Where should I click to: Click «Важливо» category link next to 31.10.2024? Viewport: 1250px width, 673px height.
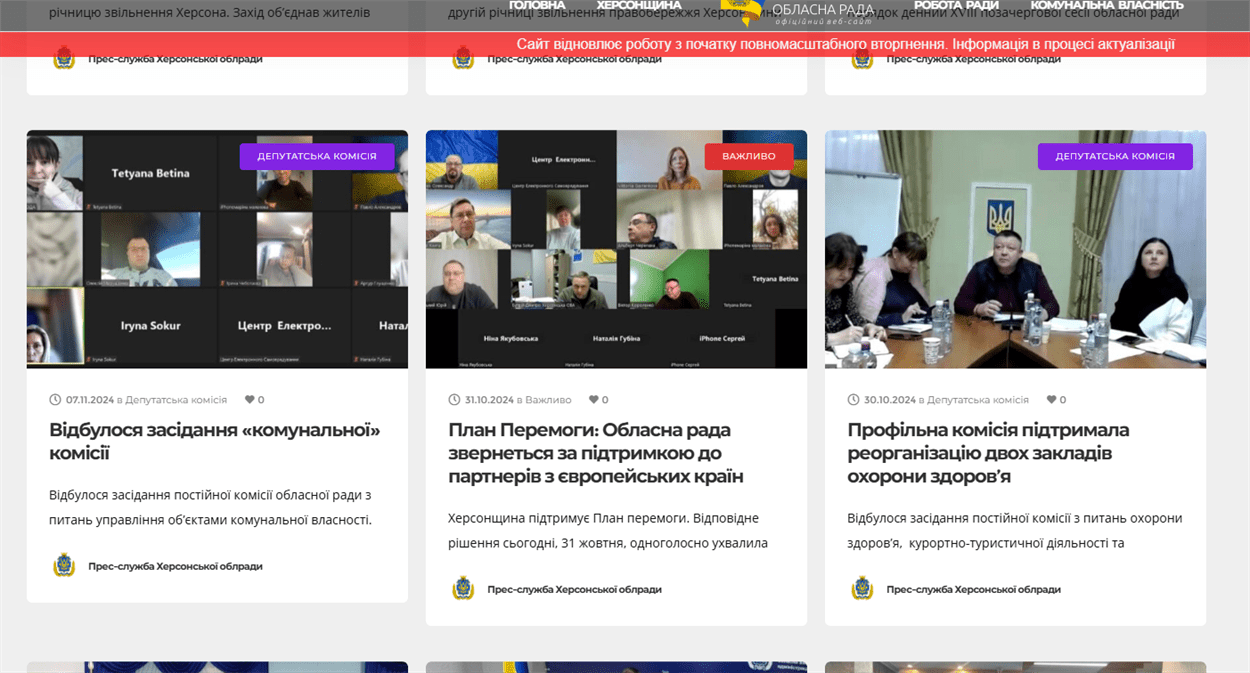tap(548, 400)
